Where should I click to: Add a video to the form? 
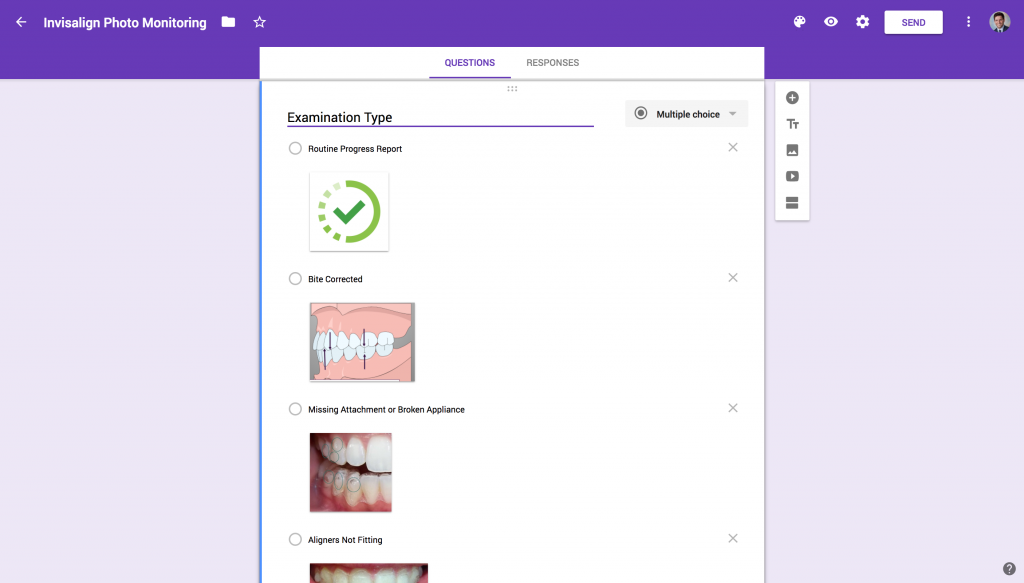[x=792, y=176]
